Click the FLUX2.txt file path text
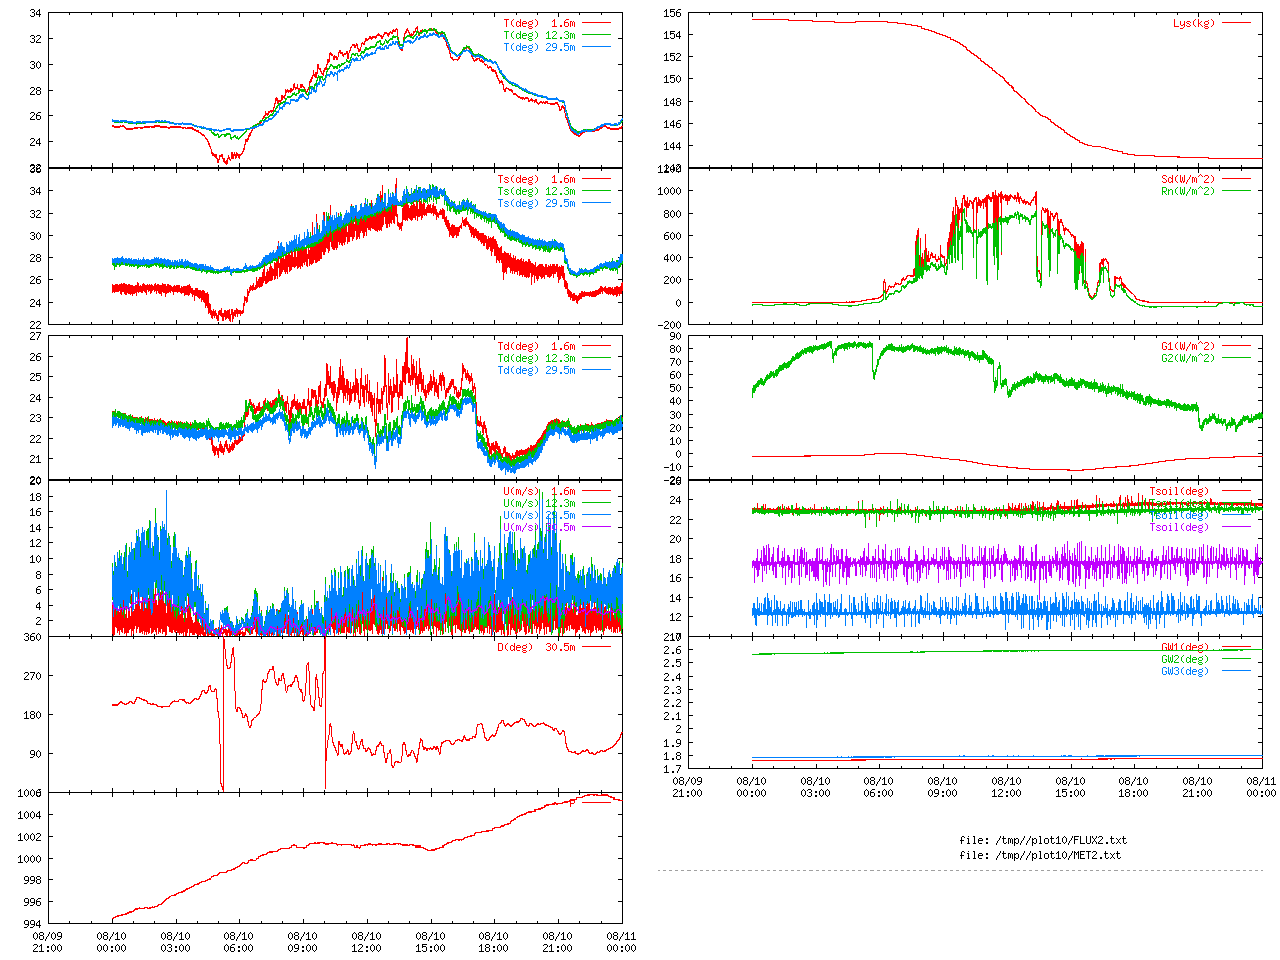Viewport: 1280px width, 960px height. pos(1043,840)
